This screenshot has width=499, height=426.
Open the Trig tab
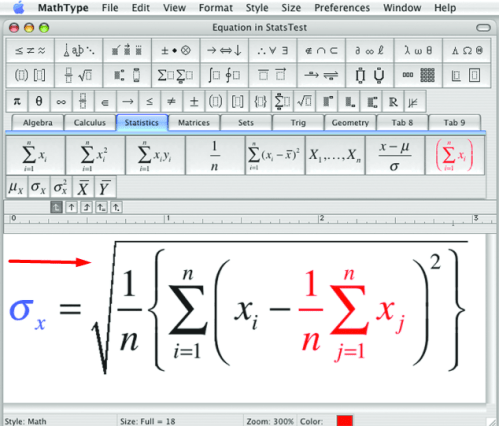point(298,123)
